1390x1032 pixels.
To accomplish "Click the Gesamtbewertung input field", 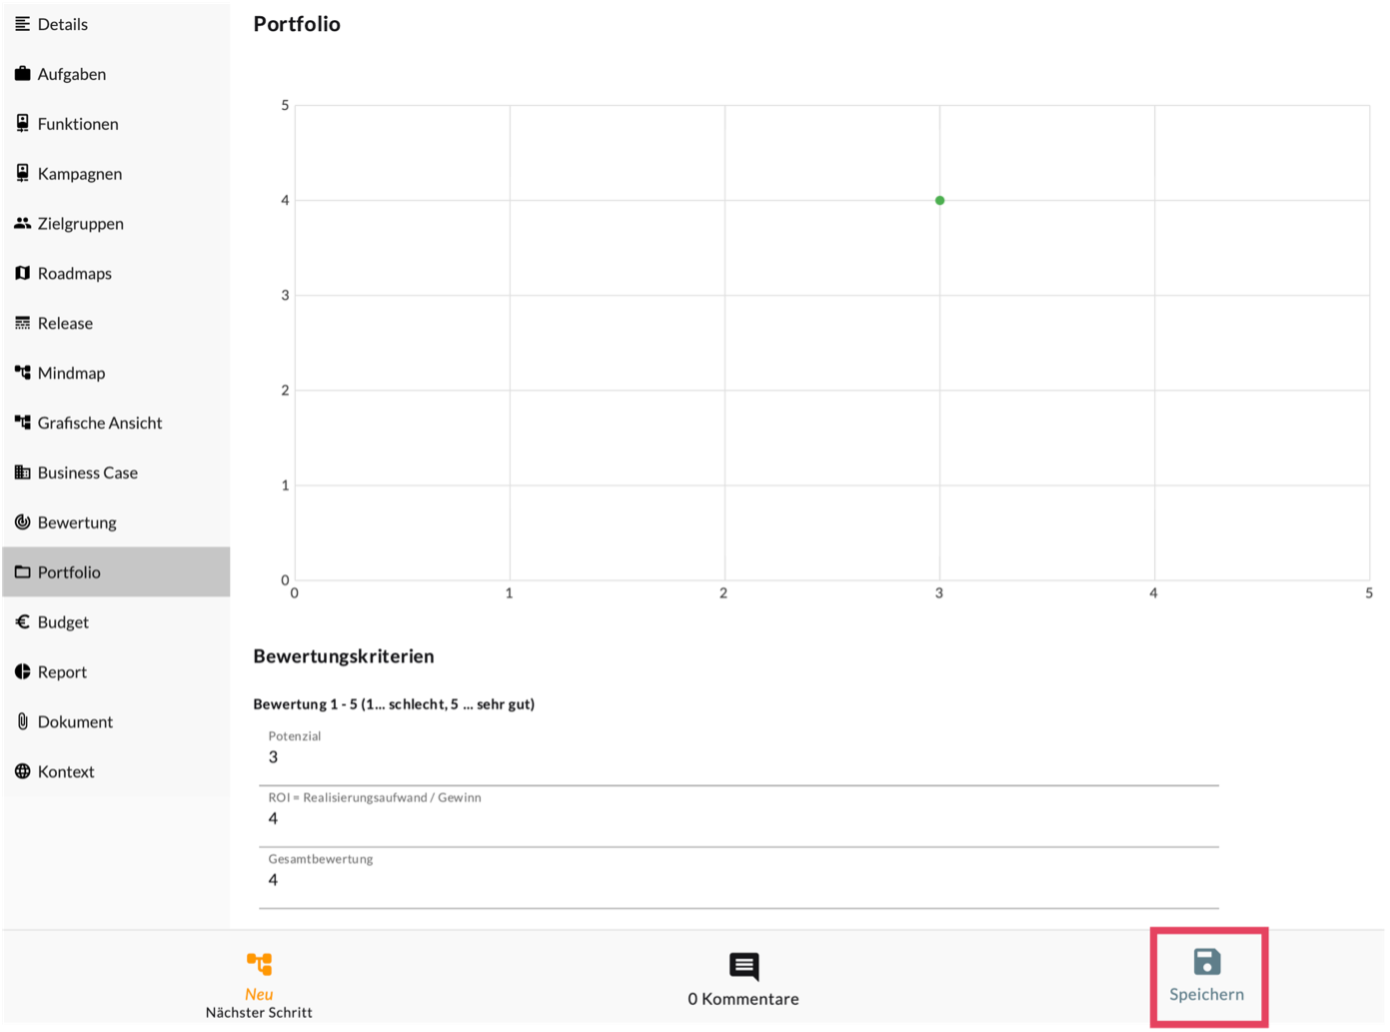I will pyautogui.click(x=738, y=881).
